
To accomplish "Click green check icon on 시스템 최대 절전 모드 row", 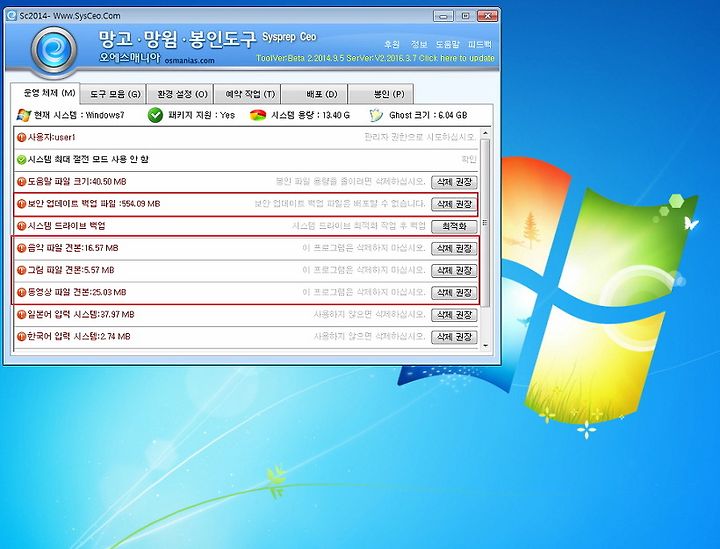I will tap(21, 159).
